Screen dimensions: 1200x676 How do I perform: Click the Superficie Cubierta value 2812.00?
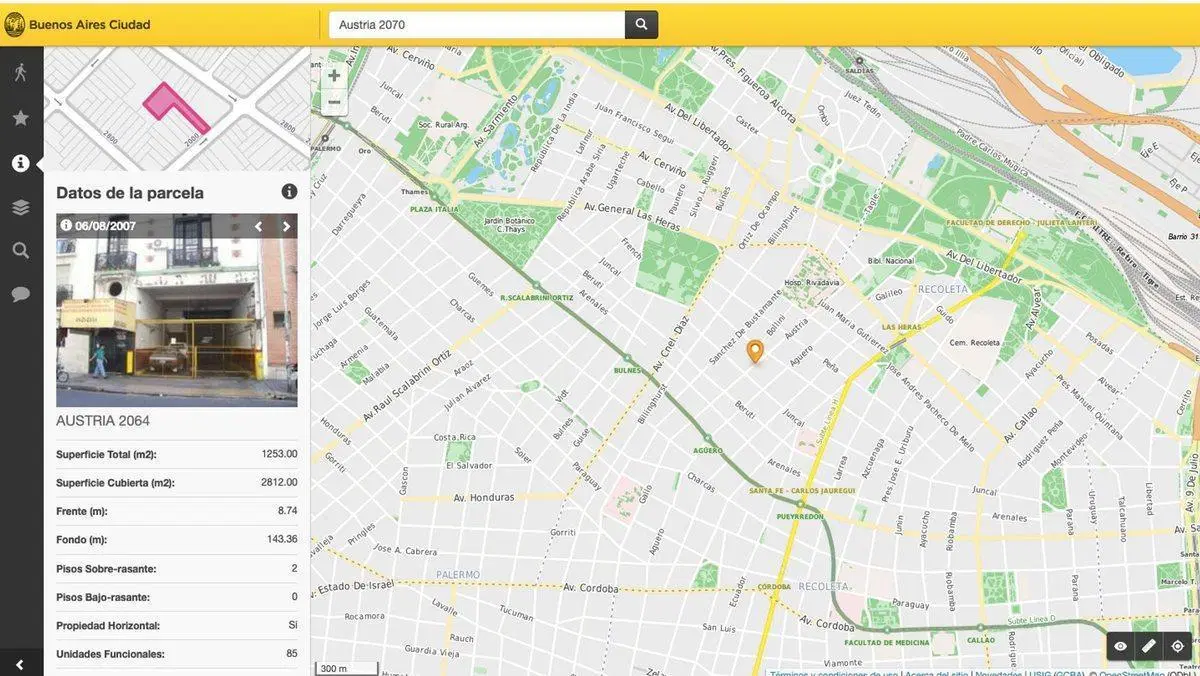click(279, 482)
